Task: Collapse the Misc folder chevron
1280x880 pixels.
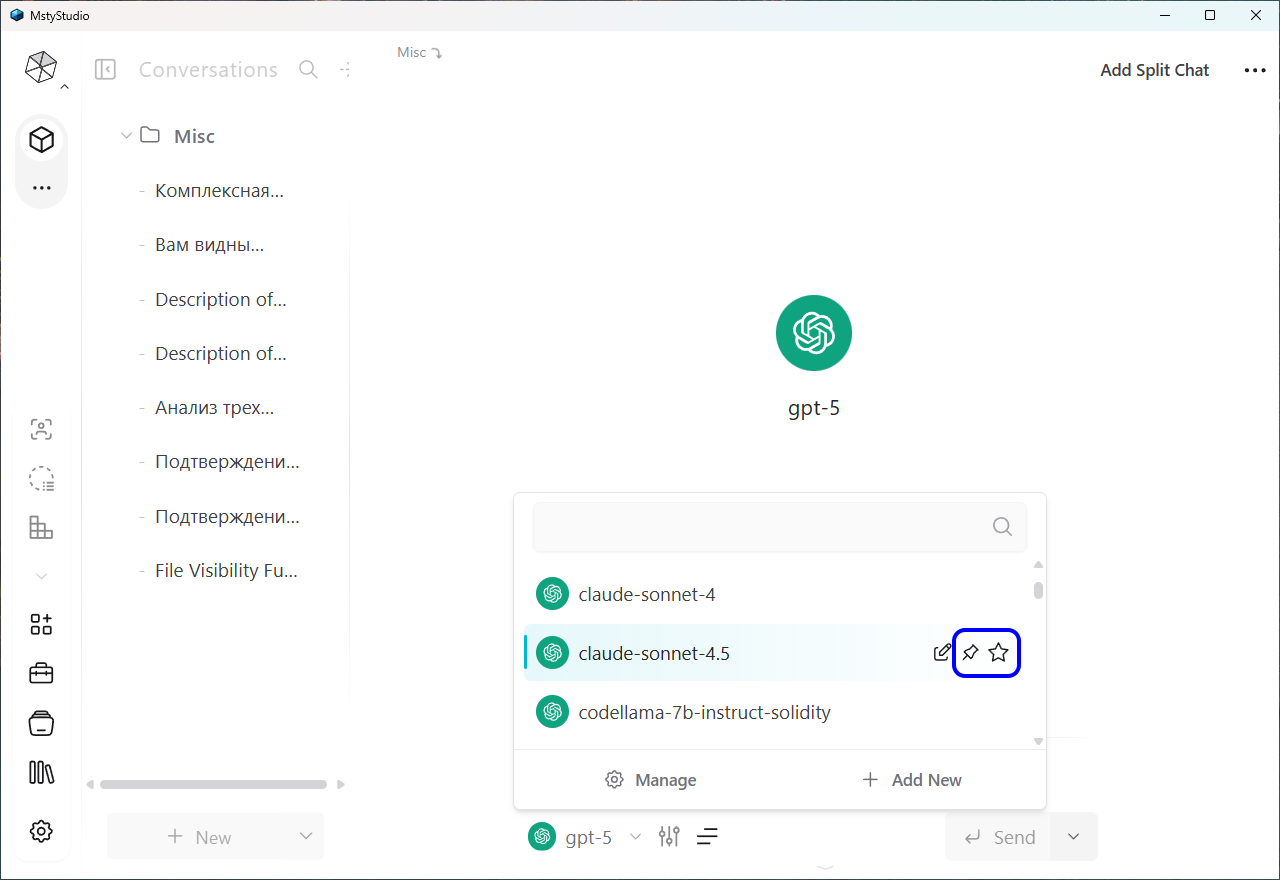Action: tap(126, 135)
